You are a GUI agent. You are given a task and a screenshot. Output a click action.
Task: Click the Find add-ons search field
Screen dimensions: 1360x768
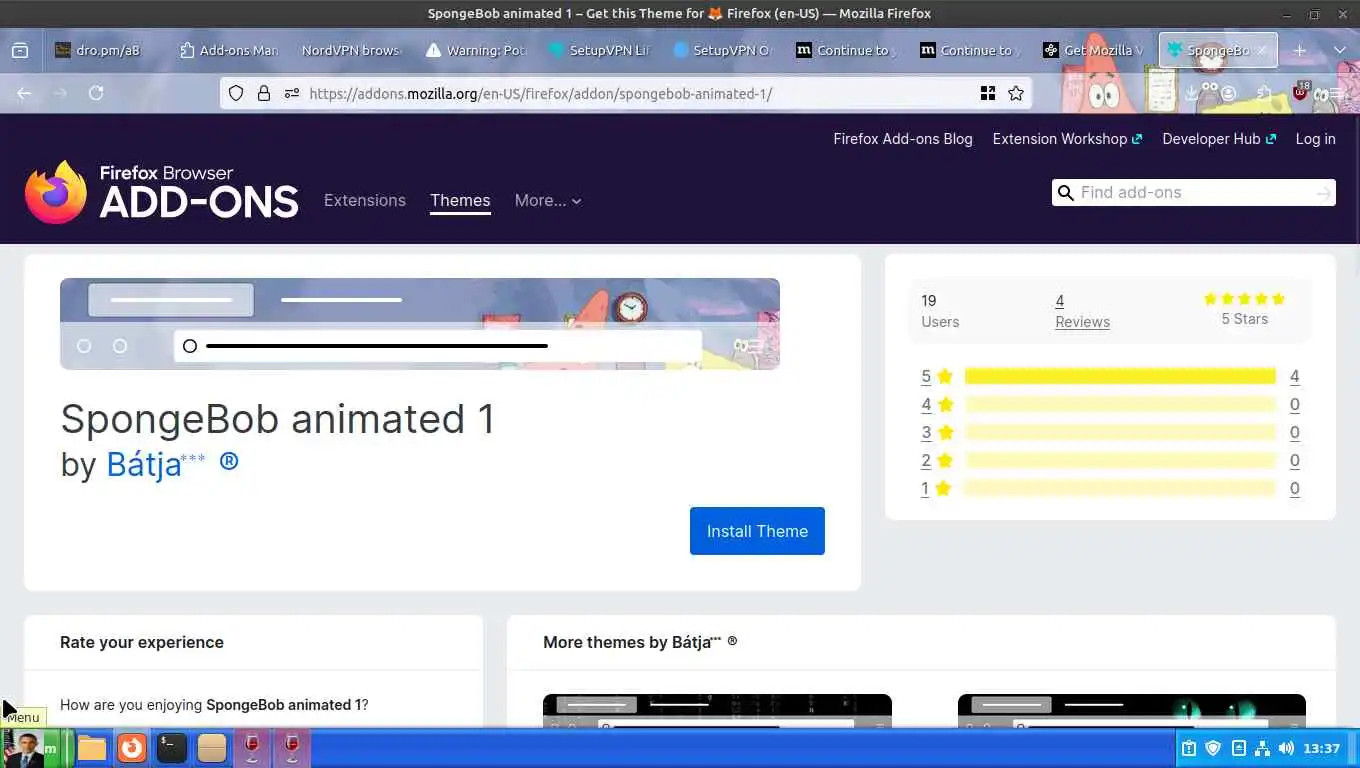pyautogui.click(x=1194, y=193)
